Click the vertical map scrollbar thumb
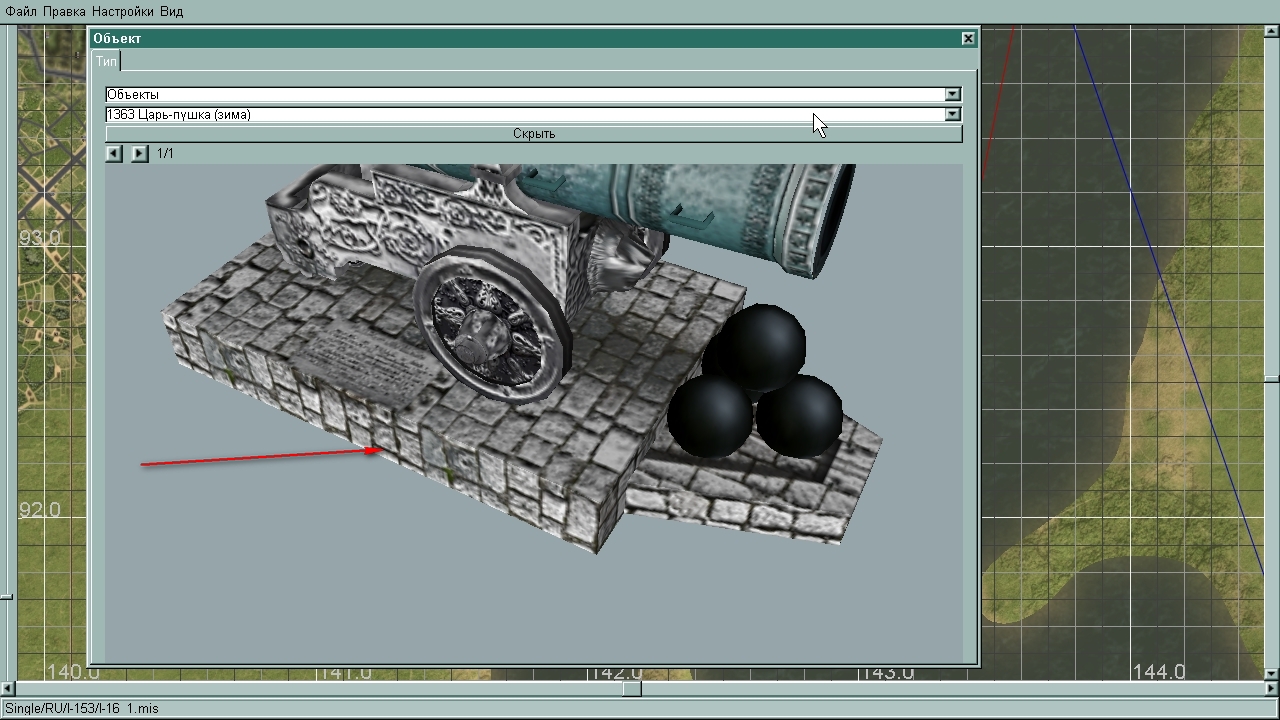Image resolution: width=1280 pixels, height=720 pixels. [1271, 379]
